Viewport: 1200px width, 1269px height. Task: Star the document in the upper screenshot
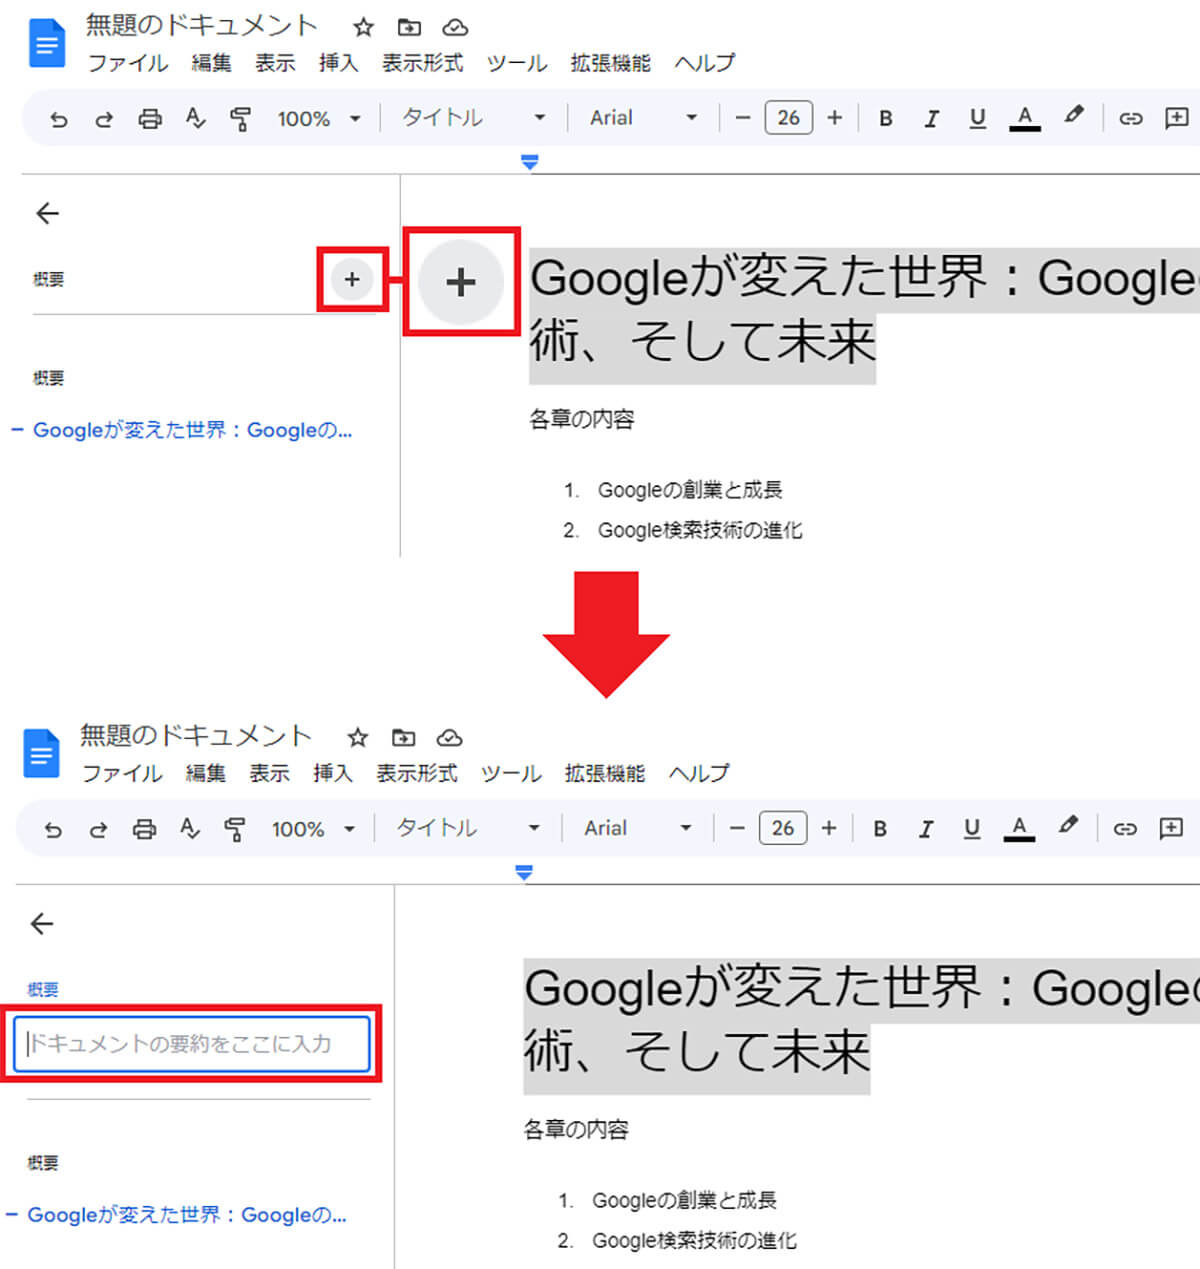coord(363,27)
